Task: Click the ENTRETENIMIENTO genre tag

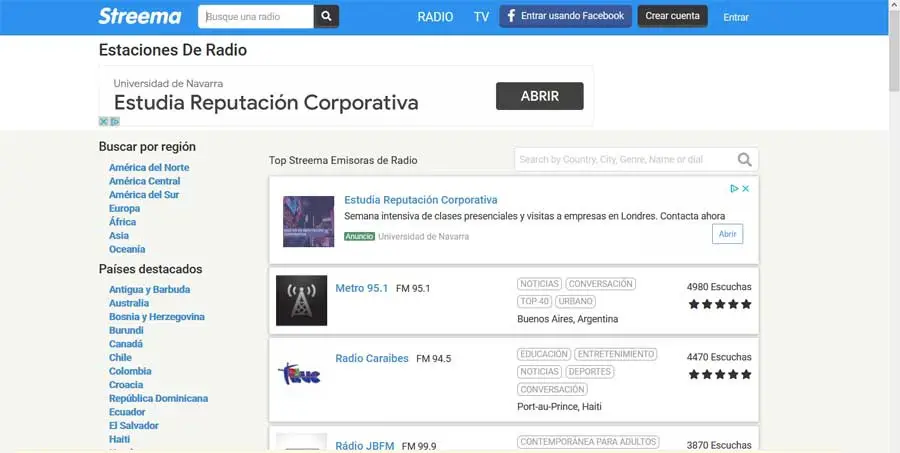Action: 615,354
